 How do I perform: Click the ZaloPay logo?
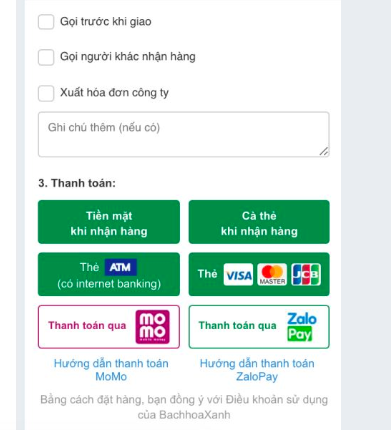pos(302,327)
